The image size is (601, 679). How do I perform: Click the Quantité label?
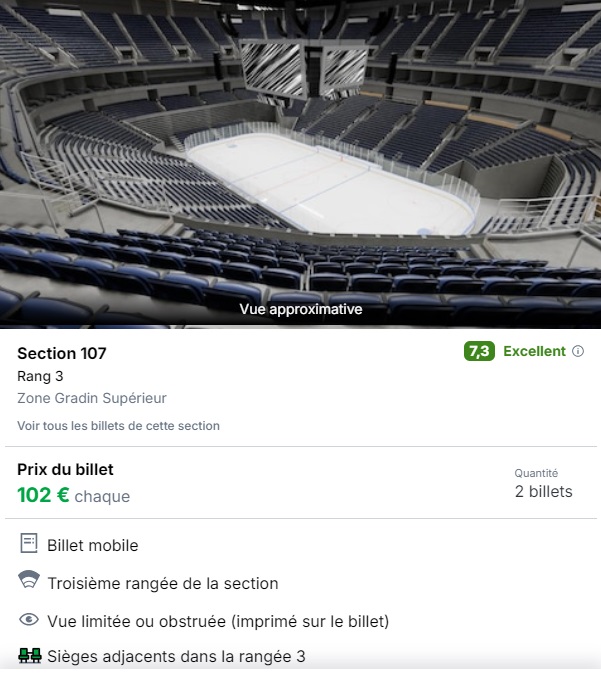[536, 473]
